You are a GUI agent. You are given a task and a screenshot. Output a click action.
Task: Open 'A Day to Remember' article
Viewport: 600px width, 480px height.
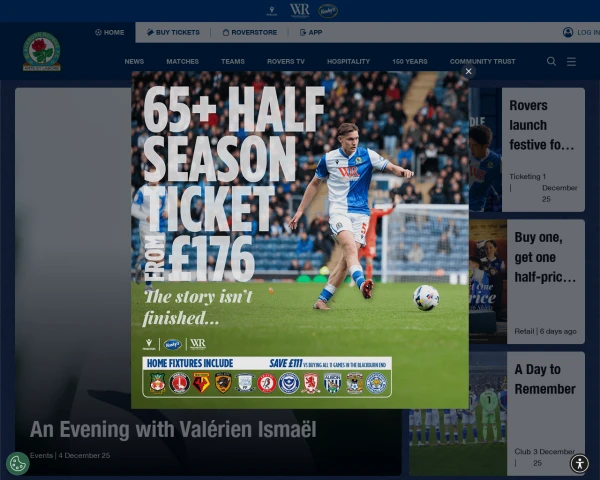tap(545, 379)
